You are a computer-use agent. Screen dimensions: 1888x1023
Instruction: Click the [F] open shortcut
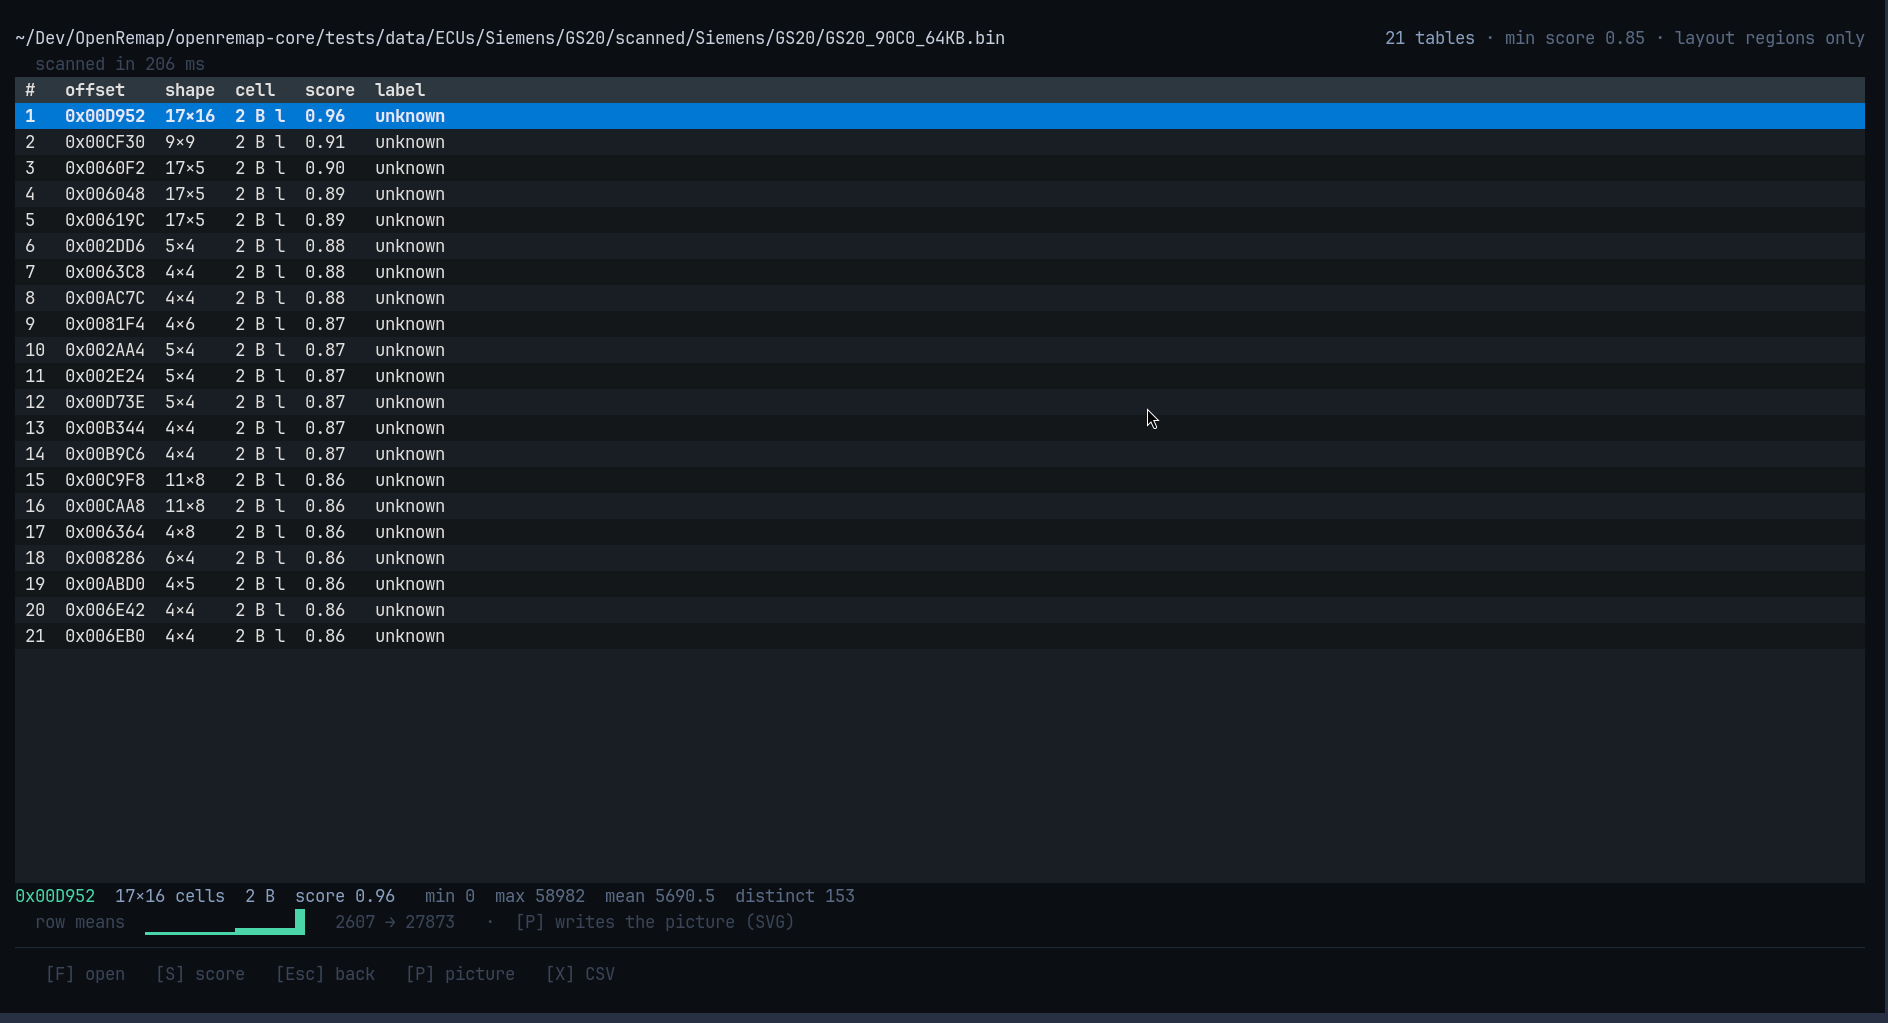85,974
